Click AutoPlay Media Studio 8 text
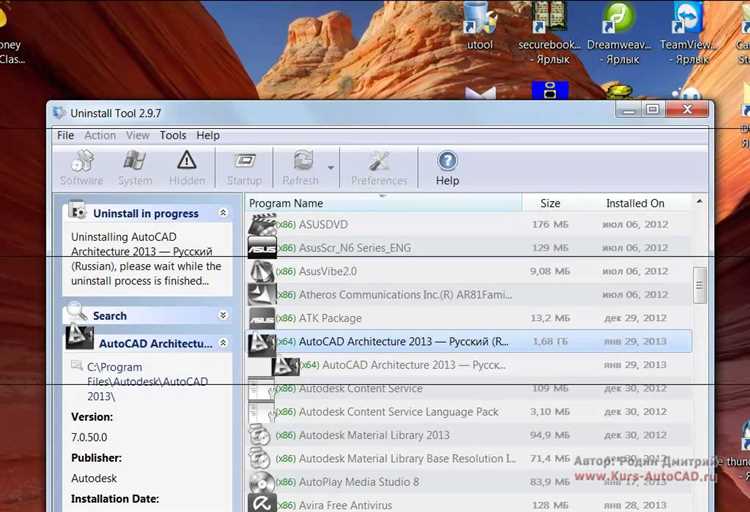750x512 pixels. pyautogui.click(x=359, y=482)
